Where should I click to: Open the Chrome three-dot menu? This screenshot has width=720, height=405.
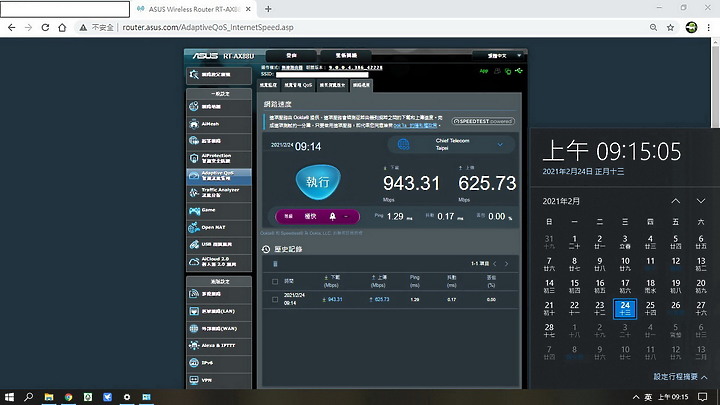point(709,28)
